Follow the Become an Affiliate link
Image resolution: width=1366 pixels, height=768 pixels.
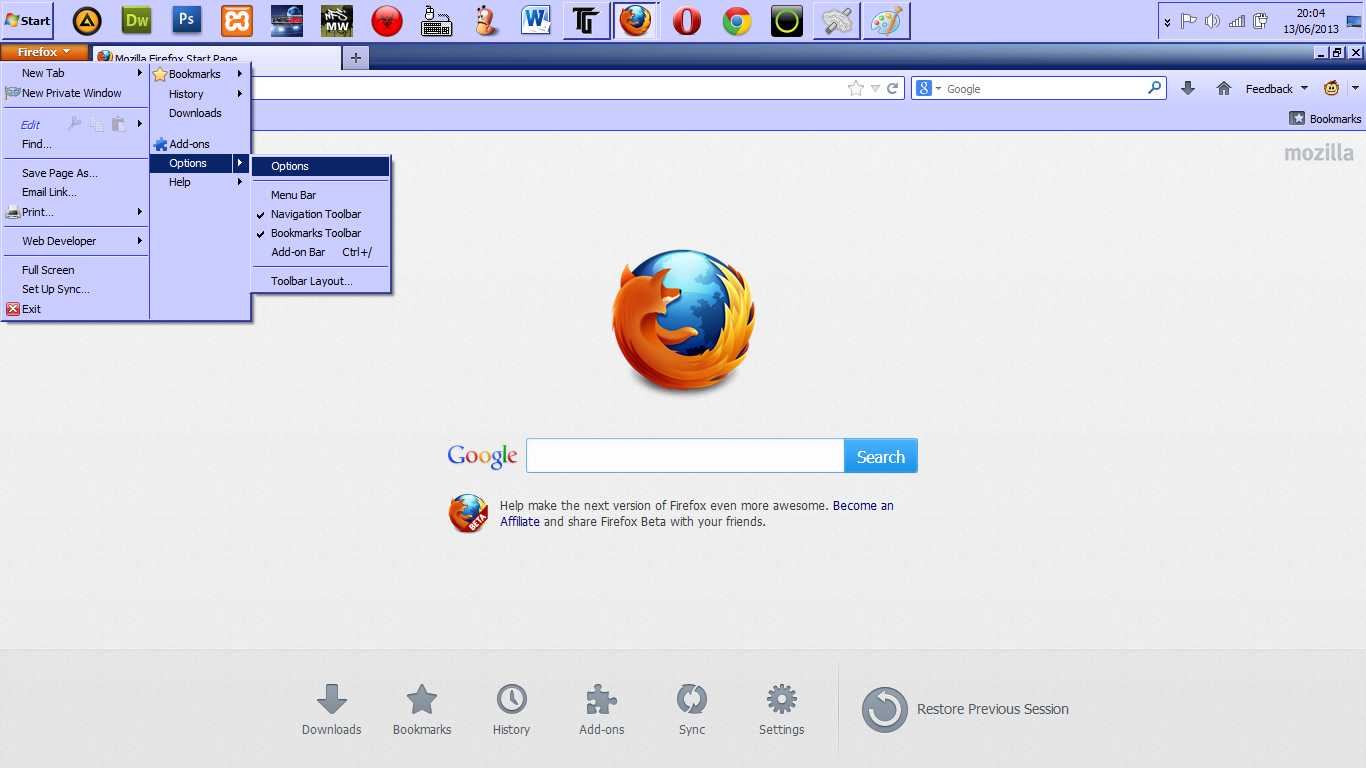coord(697,513)
